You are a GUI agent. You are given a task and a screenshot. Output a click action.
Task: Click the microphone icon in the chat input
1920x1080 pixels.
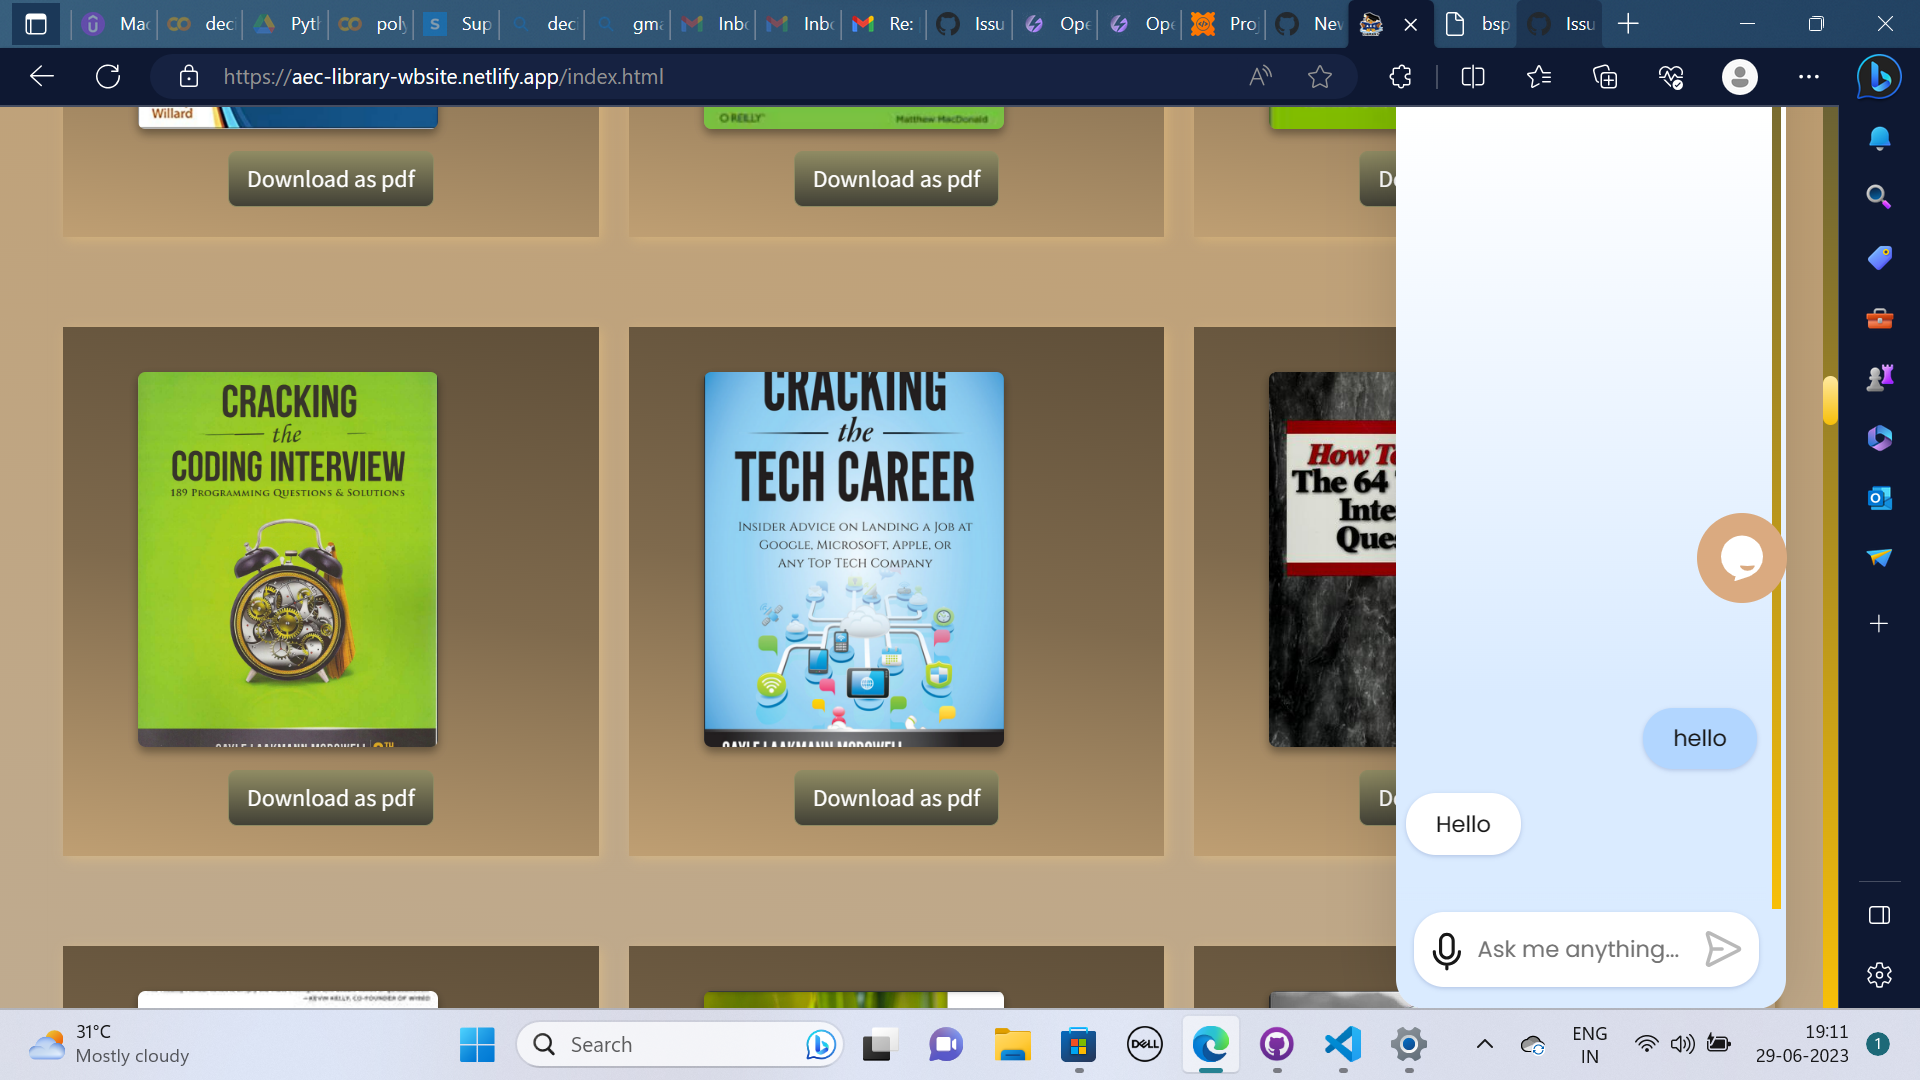pos(1446,950)
